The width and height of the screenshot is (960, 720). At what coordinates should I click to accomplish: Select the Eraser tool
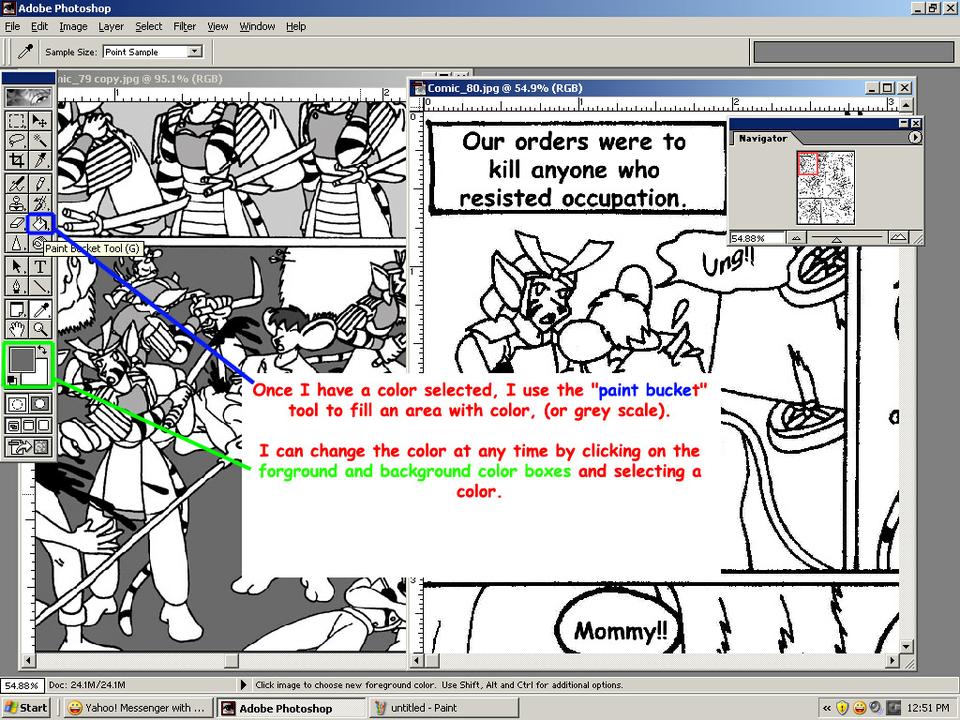point(17,223)
